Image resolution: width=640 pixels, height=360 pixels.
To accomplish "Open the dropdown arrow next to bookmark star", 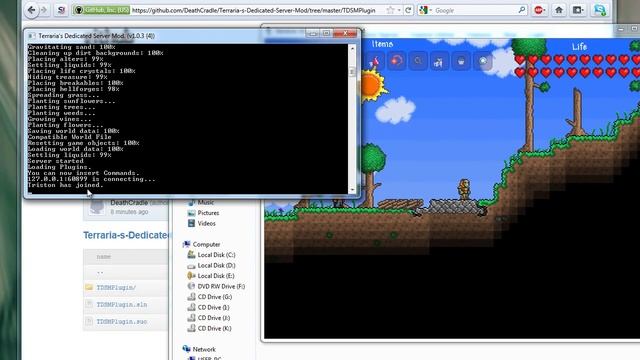I will (399, 10).
